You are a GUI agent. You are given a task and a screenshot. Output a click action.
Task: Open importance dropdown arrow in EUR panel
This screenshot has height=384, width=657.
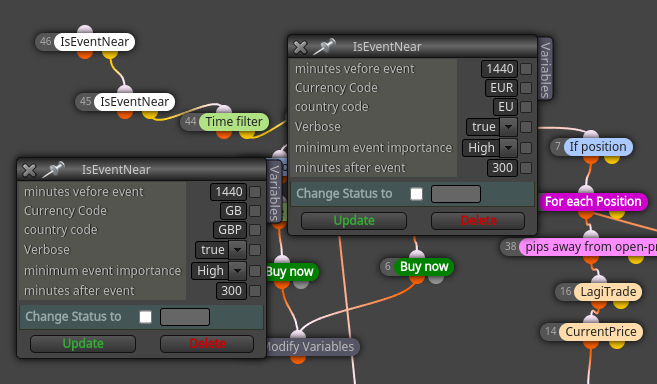tap(508, 148)
